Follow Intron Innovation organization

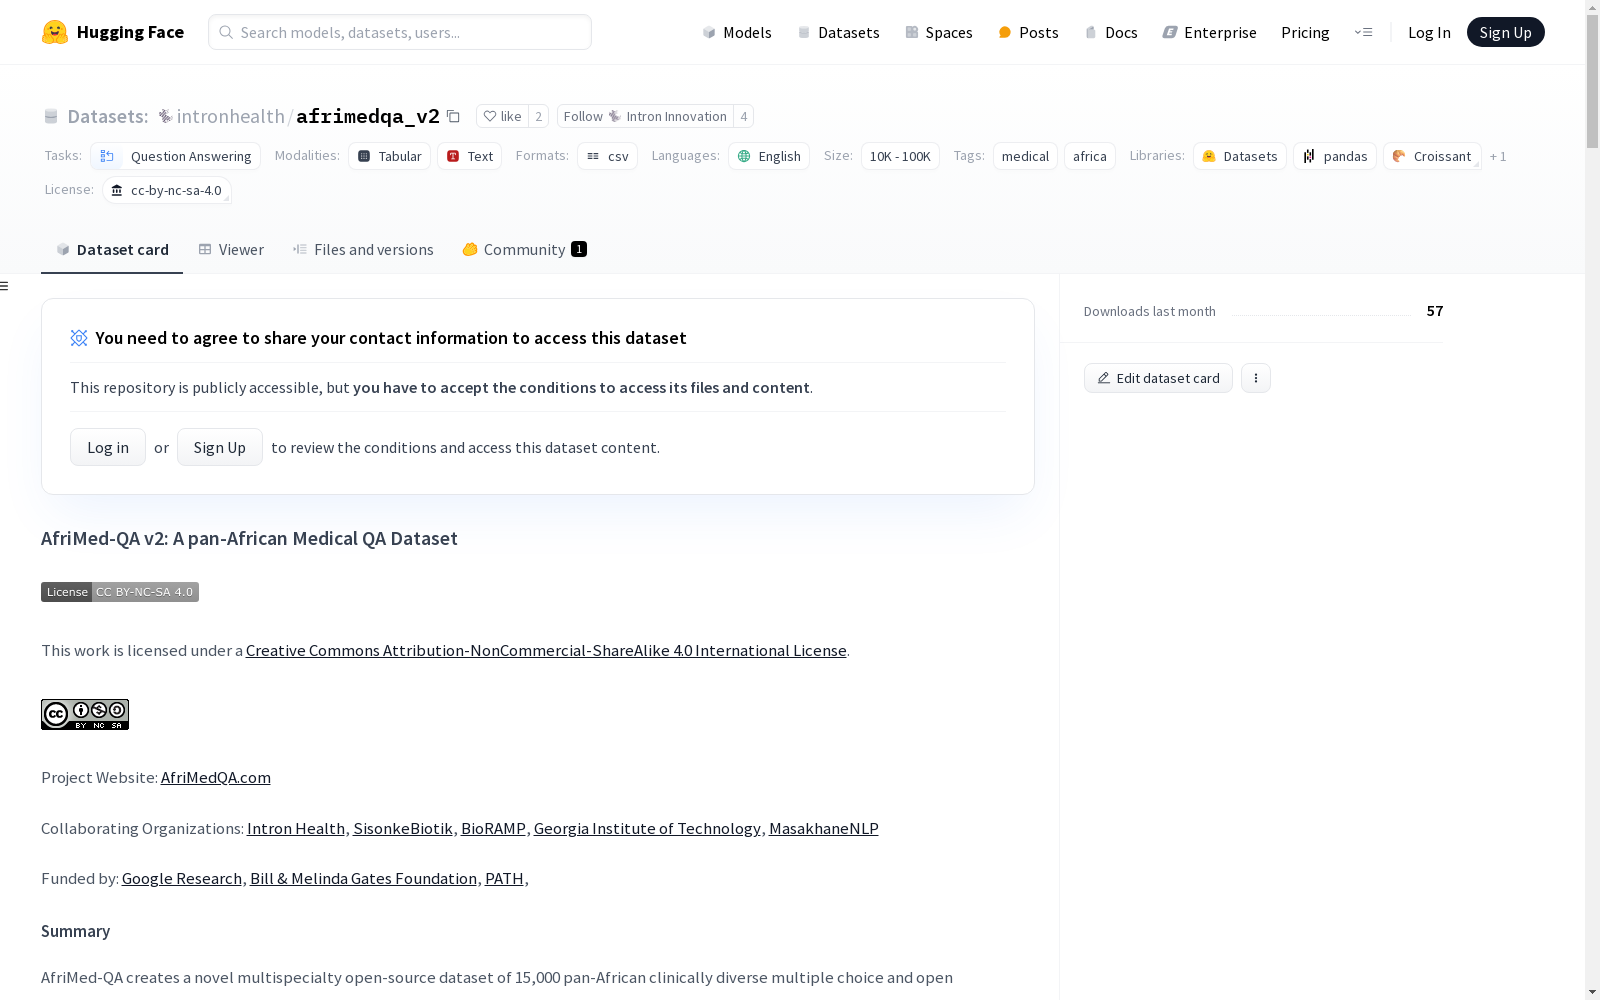(x=645, y=116)
